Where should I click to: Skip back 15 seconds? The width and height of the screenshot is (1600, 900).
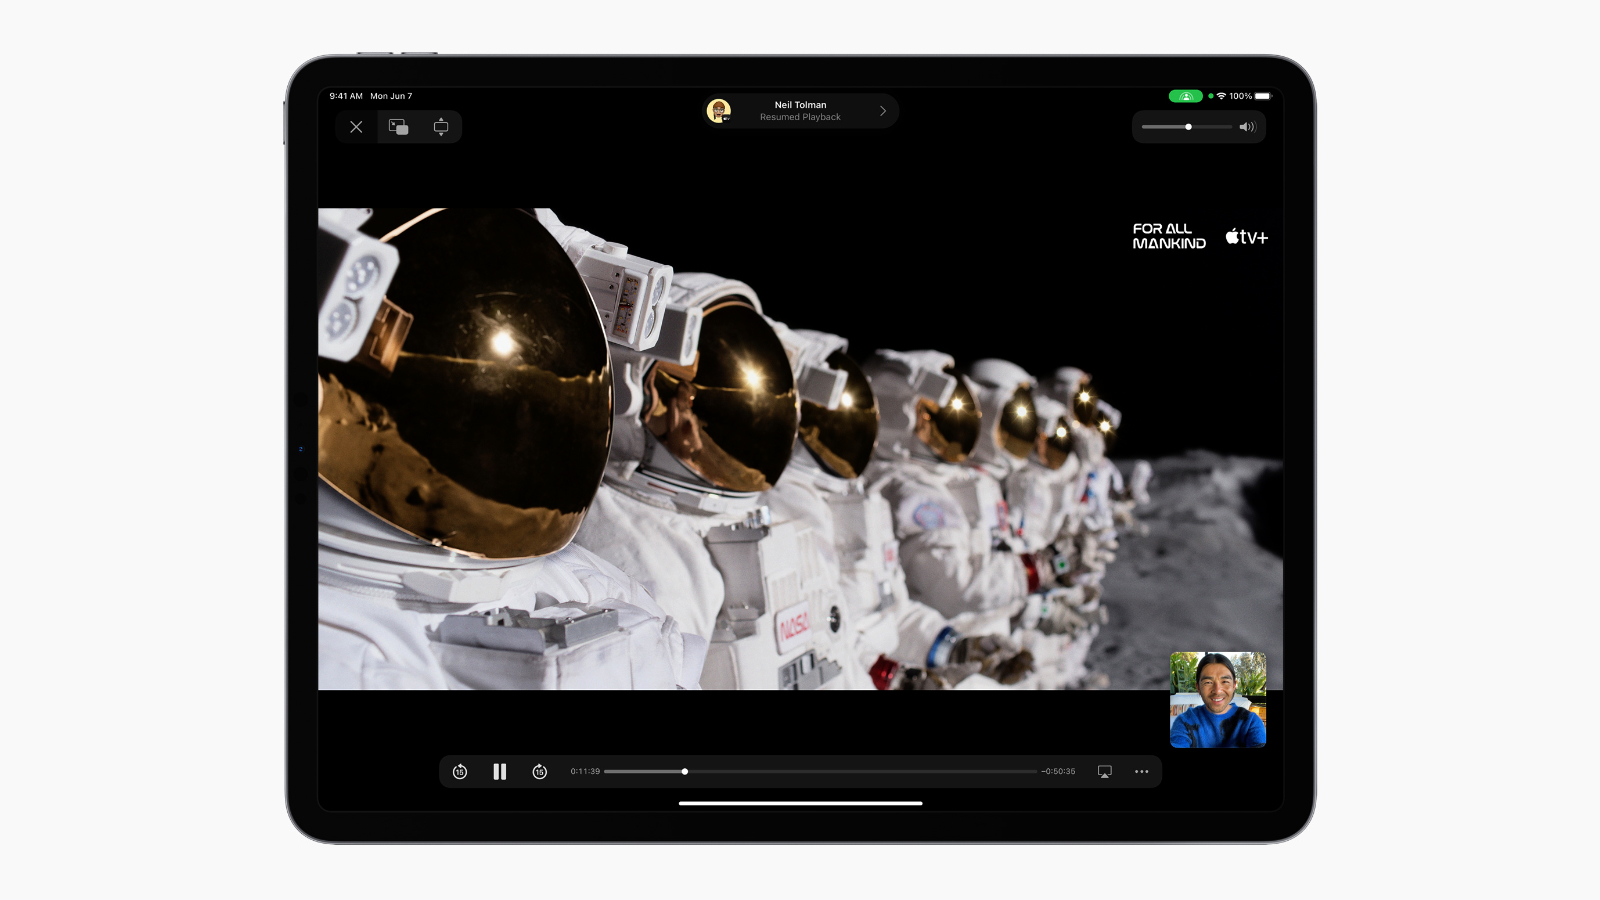pyautogui.click(x=459, y=771)
